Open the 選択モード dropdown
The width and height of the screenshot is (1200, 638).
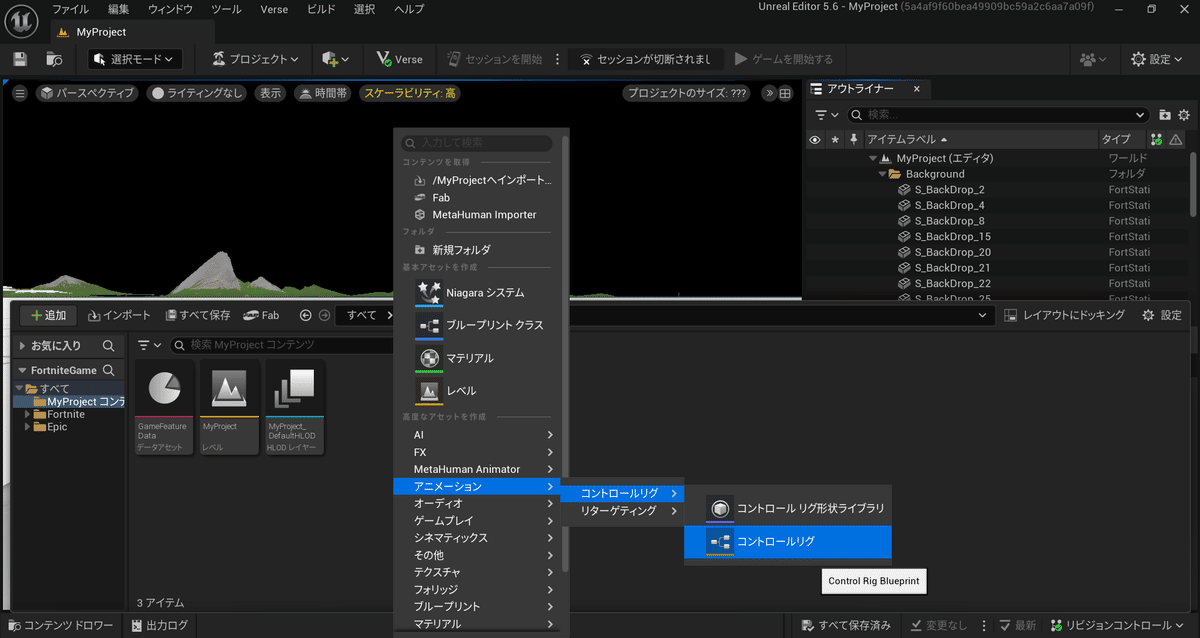135,60
